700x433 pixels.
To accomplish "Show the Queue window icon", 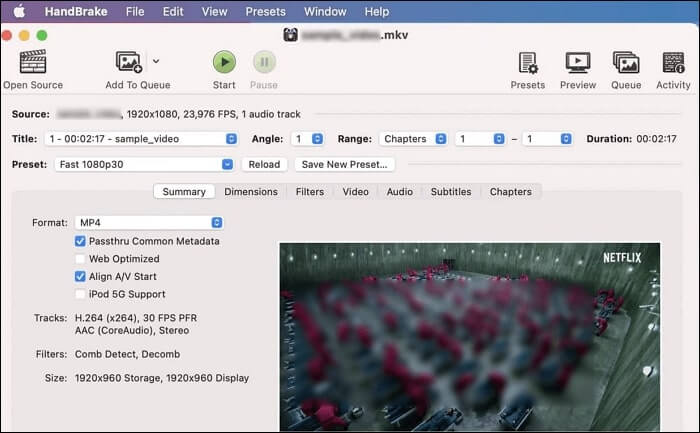I will pos(626,62).
